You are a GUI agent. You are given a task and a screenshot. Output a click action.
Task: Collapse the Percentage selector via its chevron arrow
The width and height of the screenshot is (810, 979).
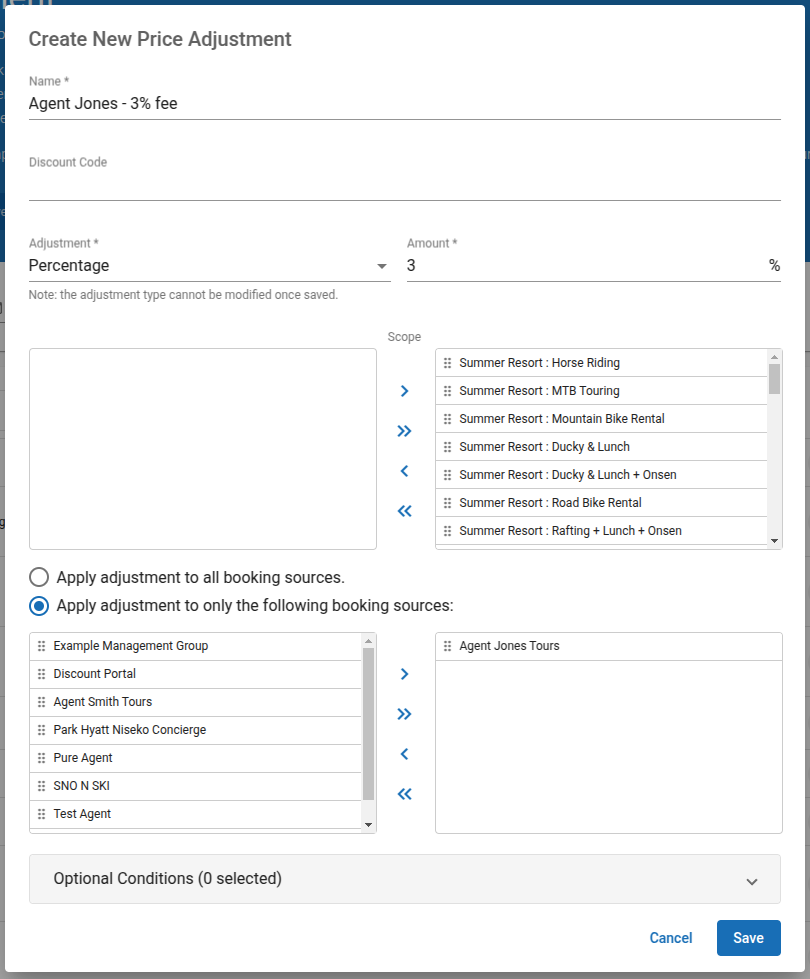[x=381, y=266]
